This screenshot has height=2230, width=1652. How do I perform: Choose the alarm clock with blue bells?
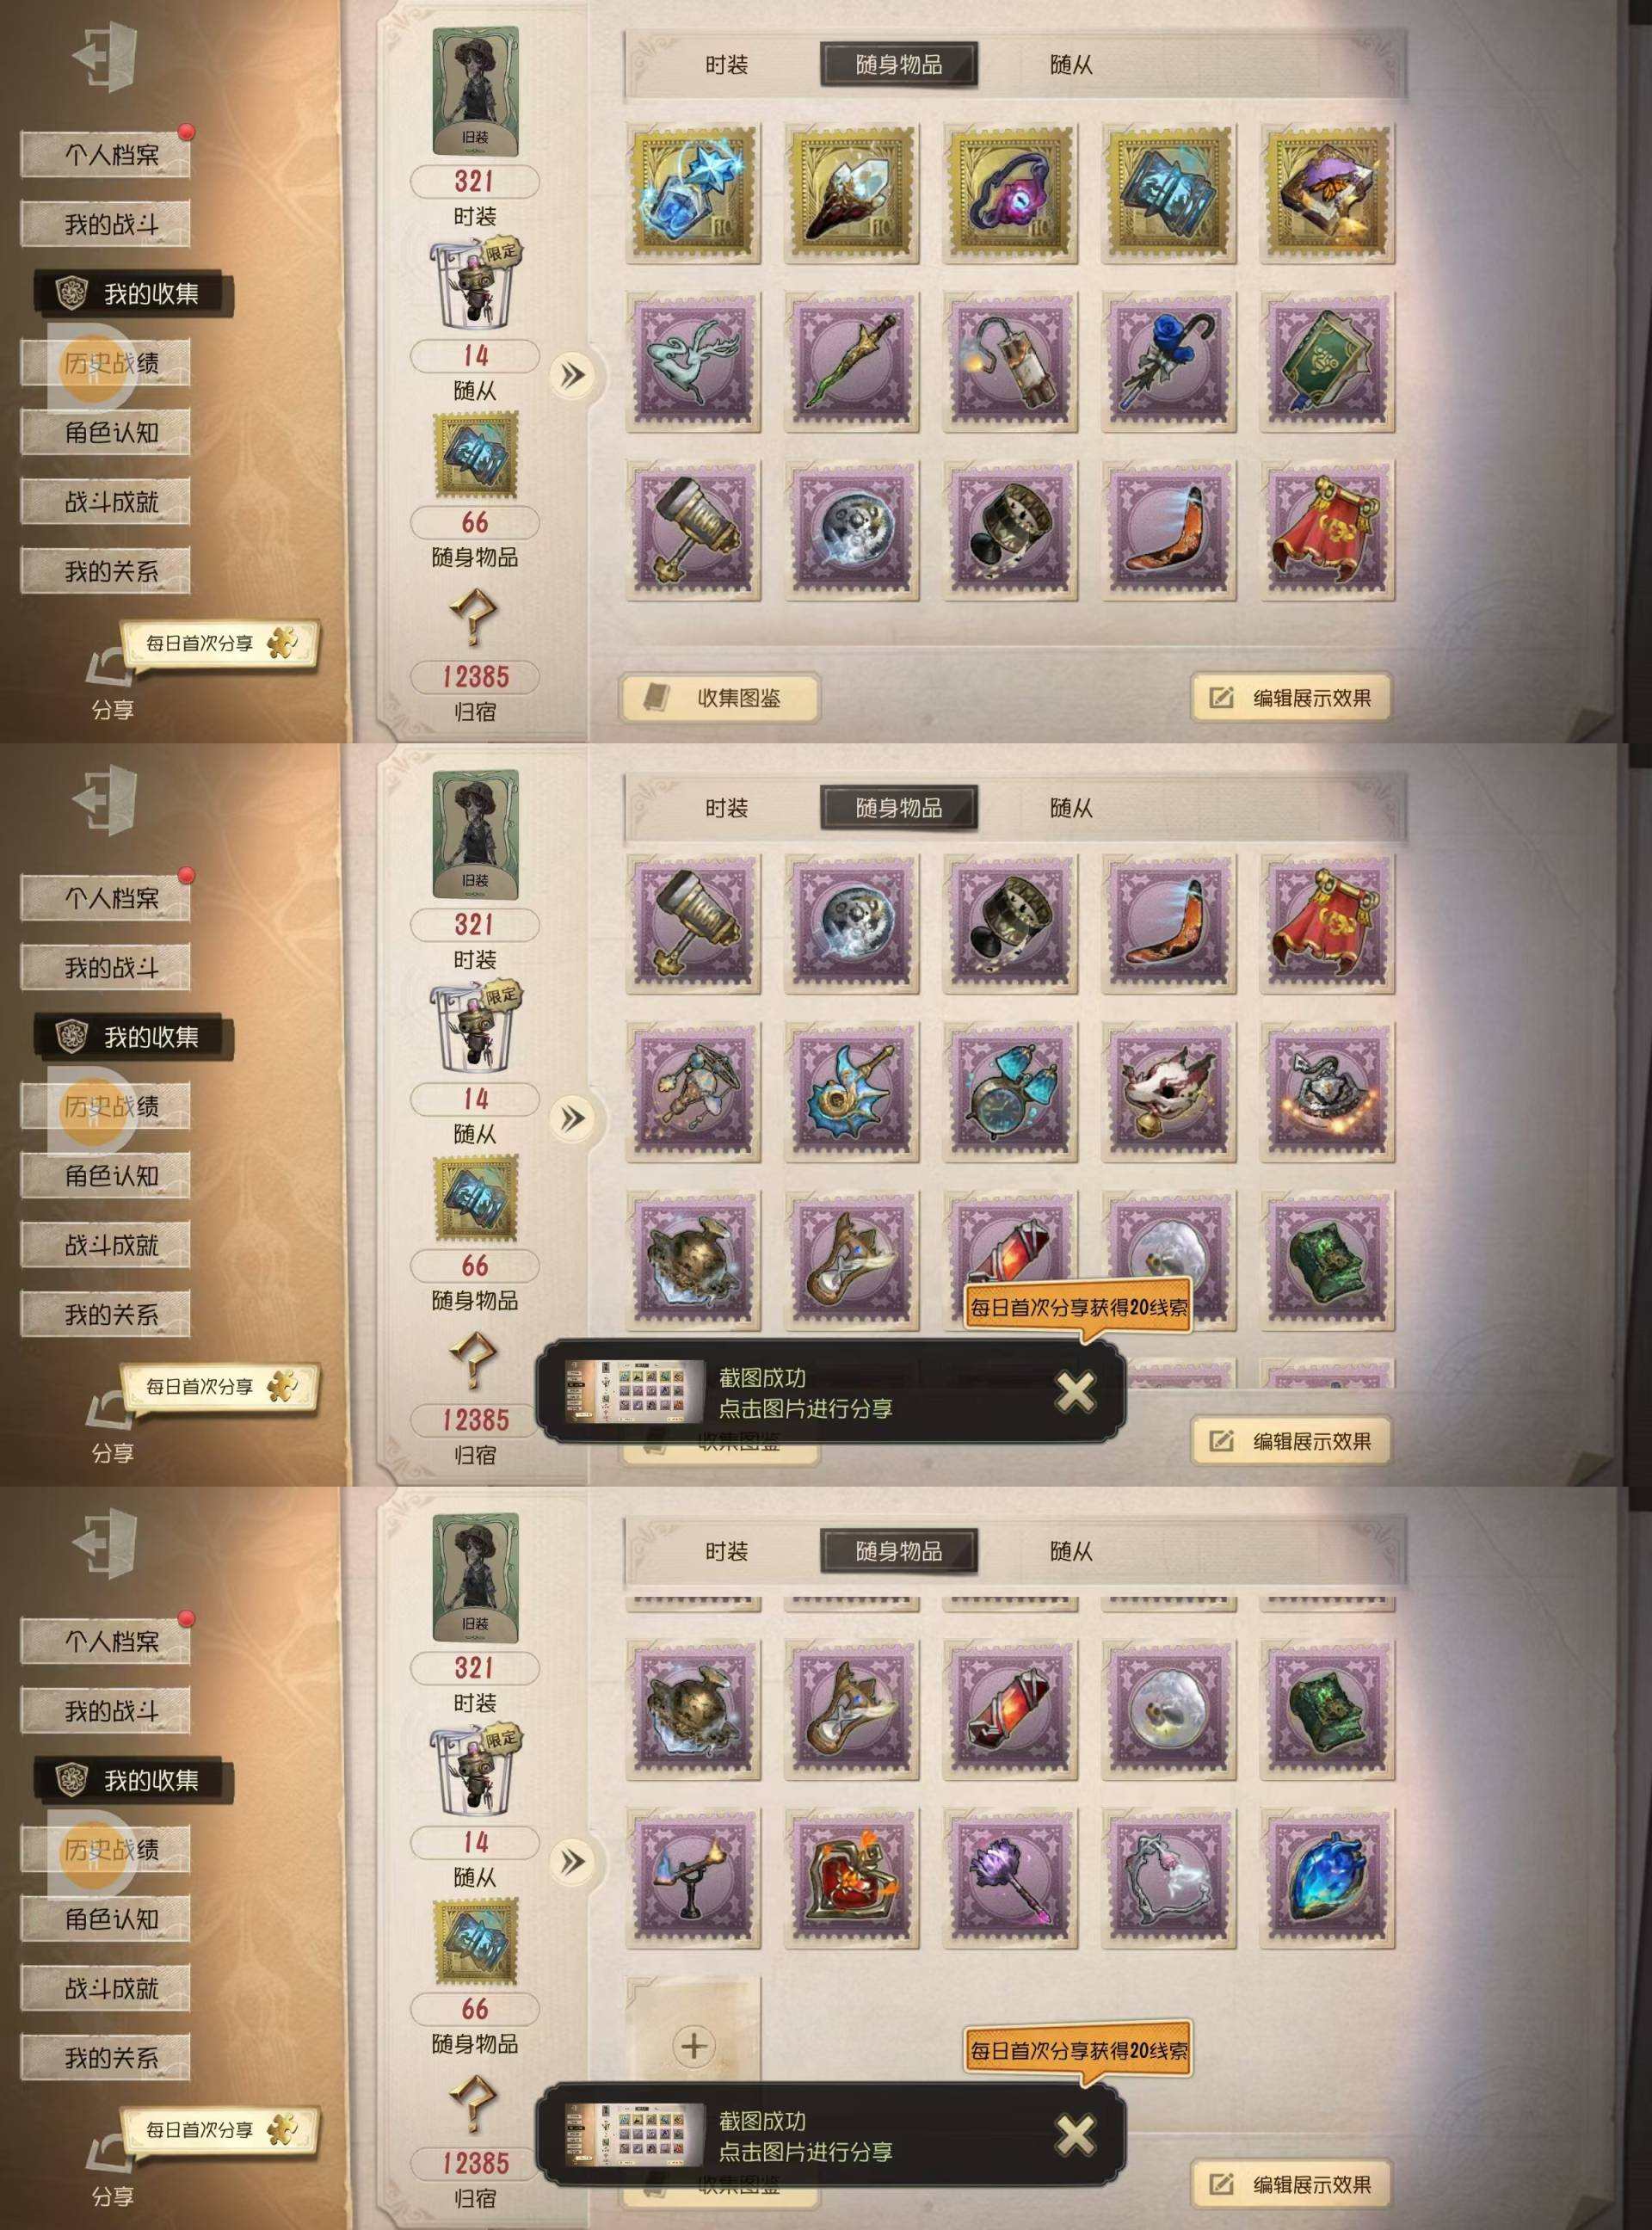coord(1010,1092)
